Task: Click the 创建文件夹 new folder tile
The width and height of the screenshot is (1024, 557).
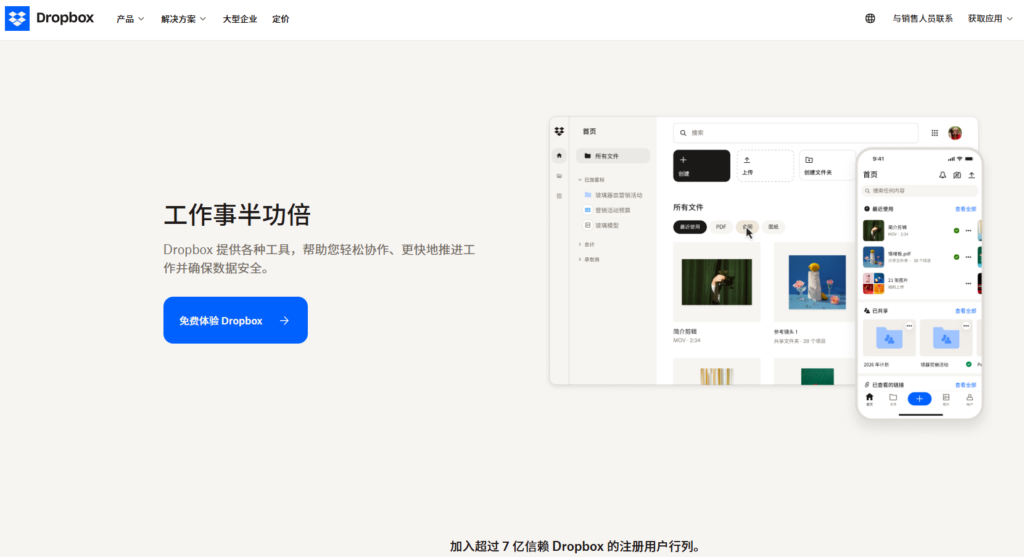Action: [827, 166]
